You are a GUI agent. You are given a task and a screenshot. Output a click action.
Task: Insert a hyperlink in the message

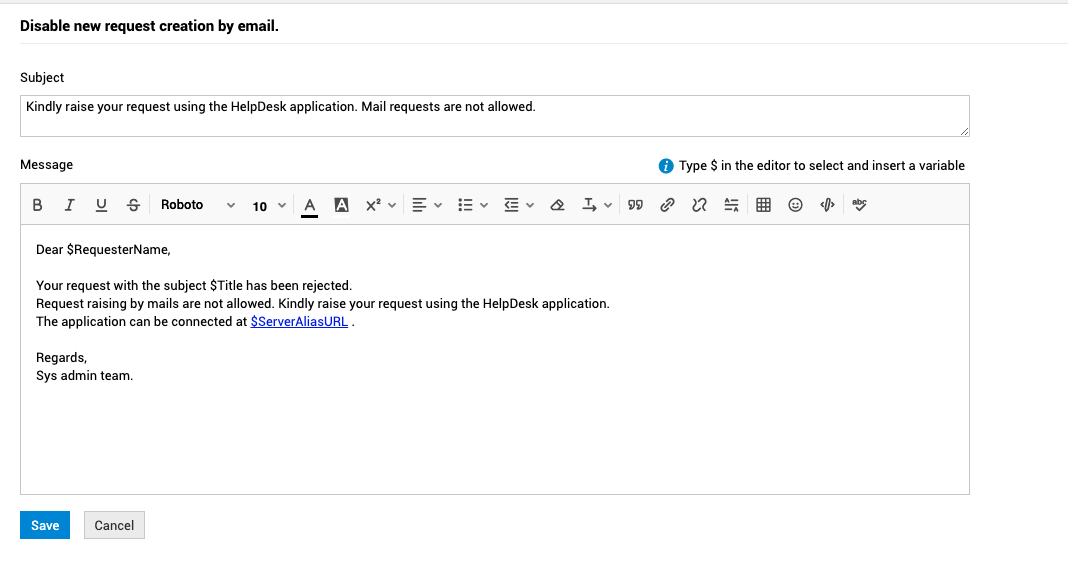pyautogui.click(x=667, y=205)
